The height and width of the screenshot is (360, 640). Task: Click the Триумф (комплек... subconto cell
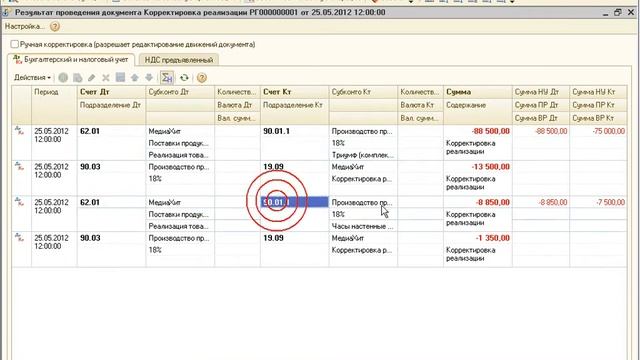(363, 155)
